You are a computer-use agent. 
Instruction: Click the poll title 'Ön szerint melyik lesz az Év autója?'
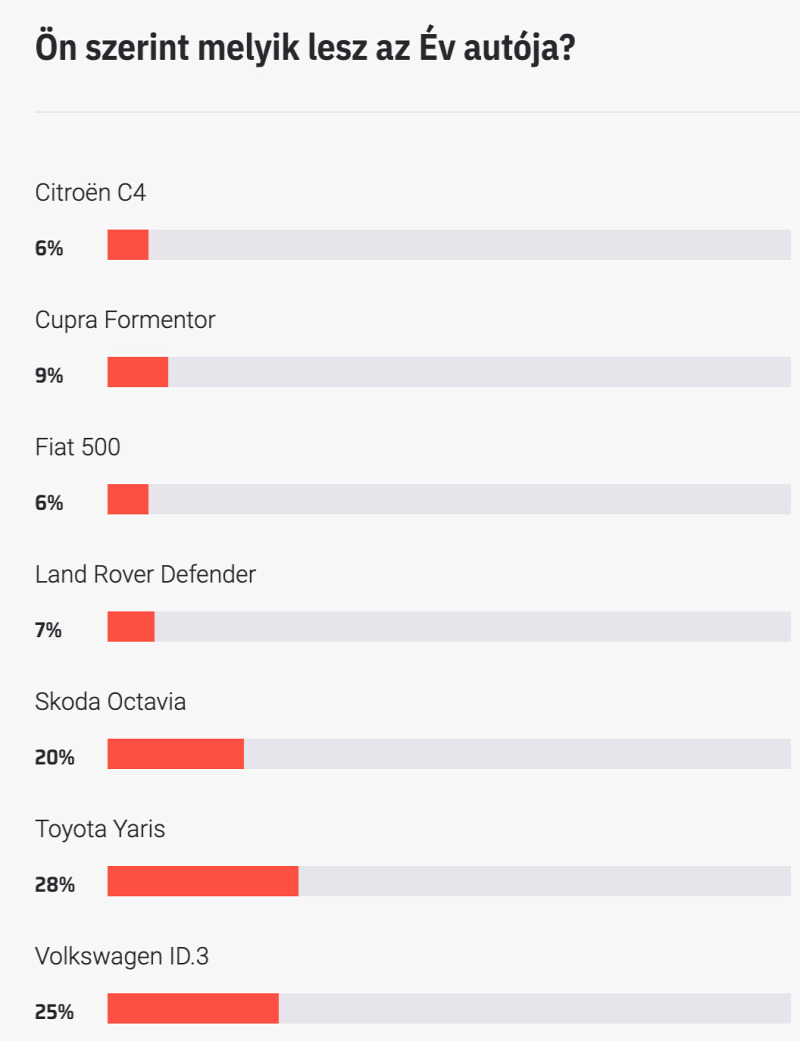pos(305,48)
